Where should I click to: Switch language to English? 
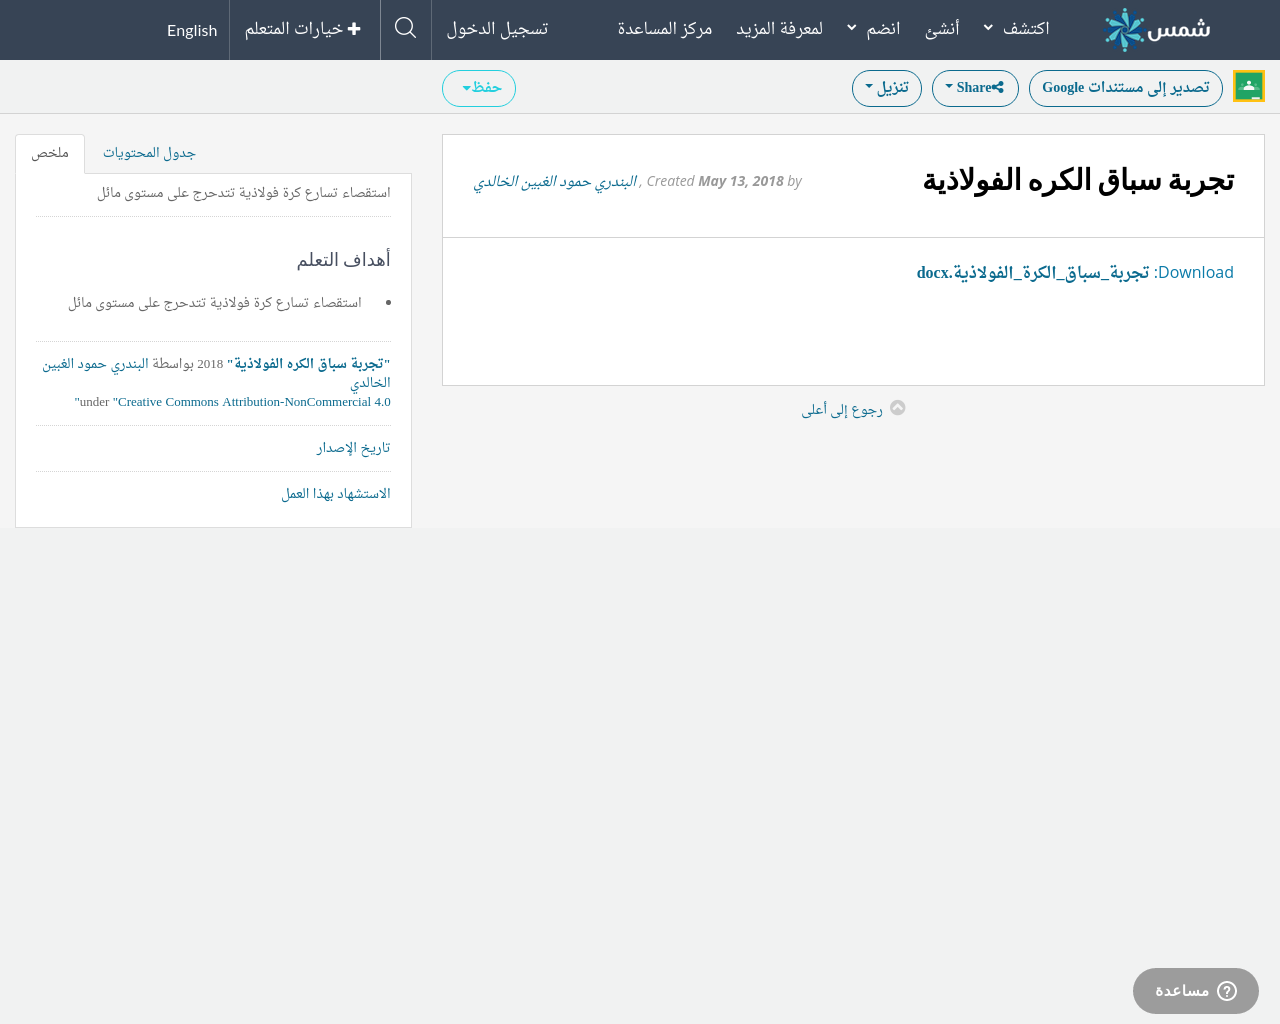pyautogui.click(x=192, y=30)
